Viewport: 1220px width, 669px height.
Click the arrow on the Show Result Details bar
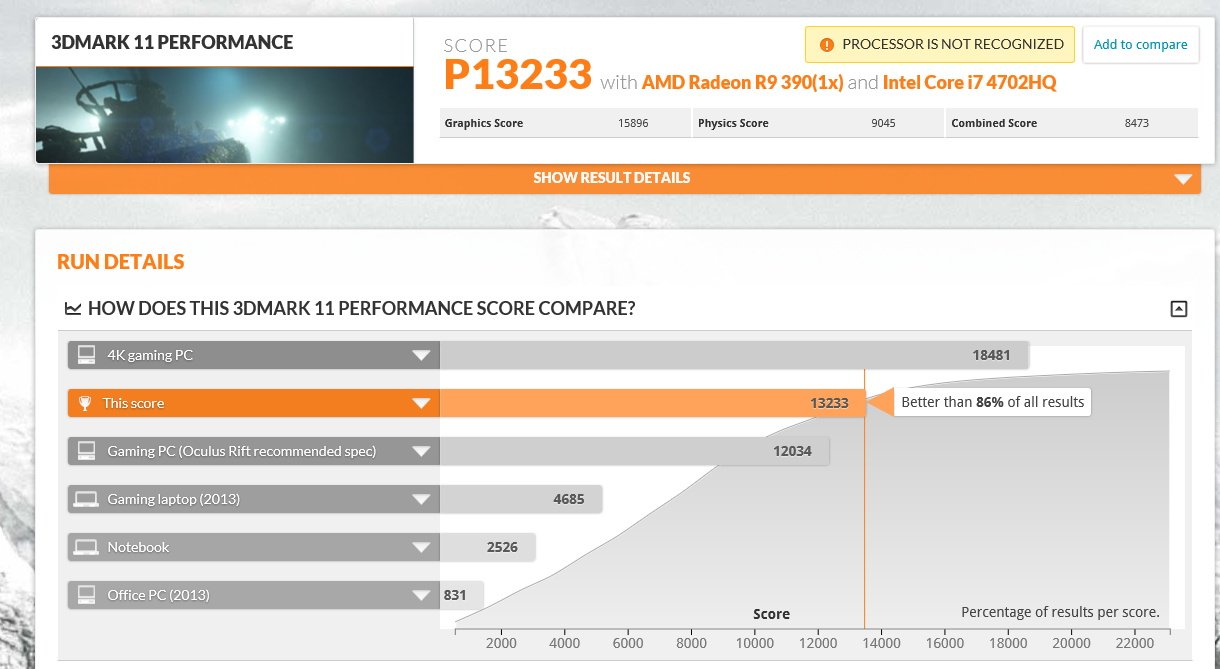(x=1183, y=179)
